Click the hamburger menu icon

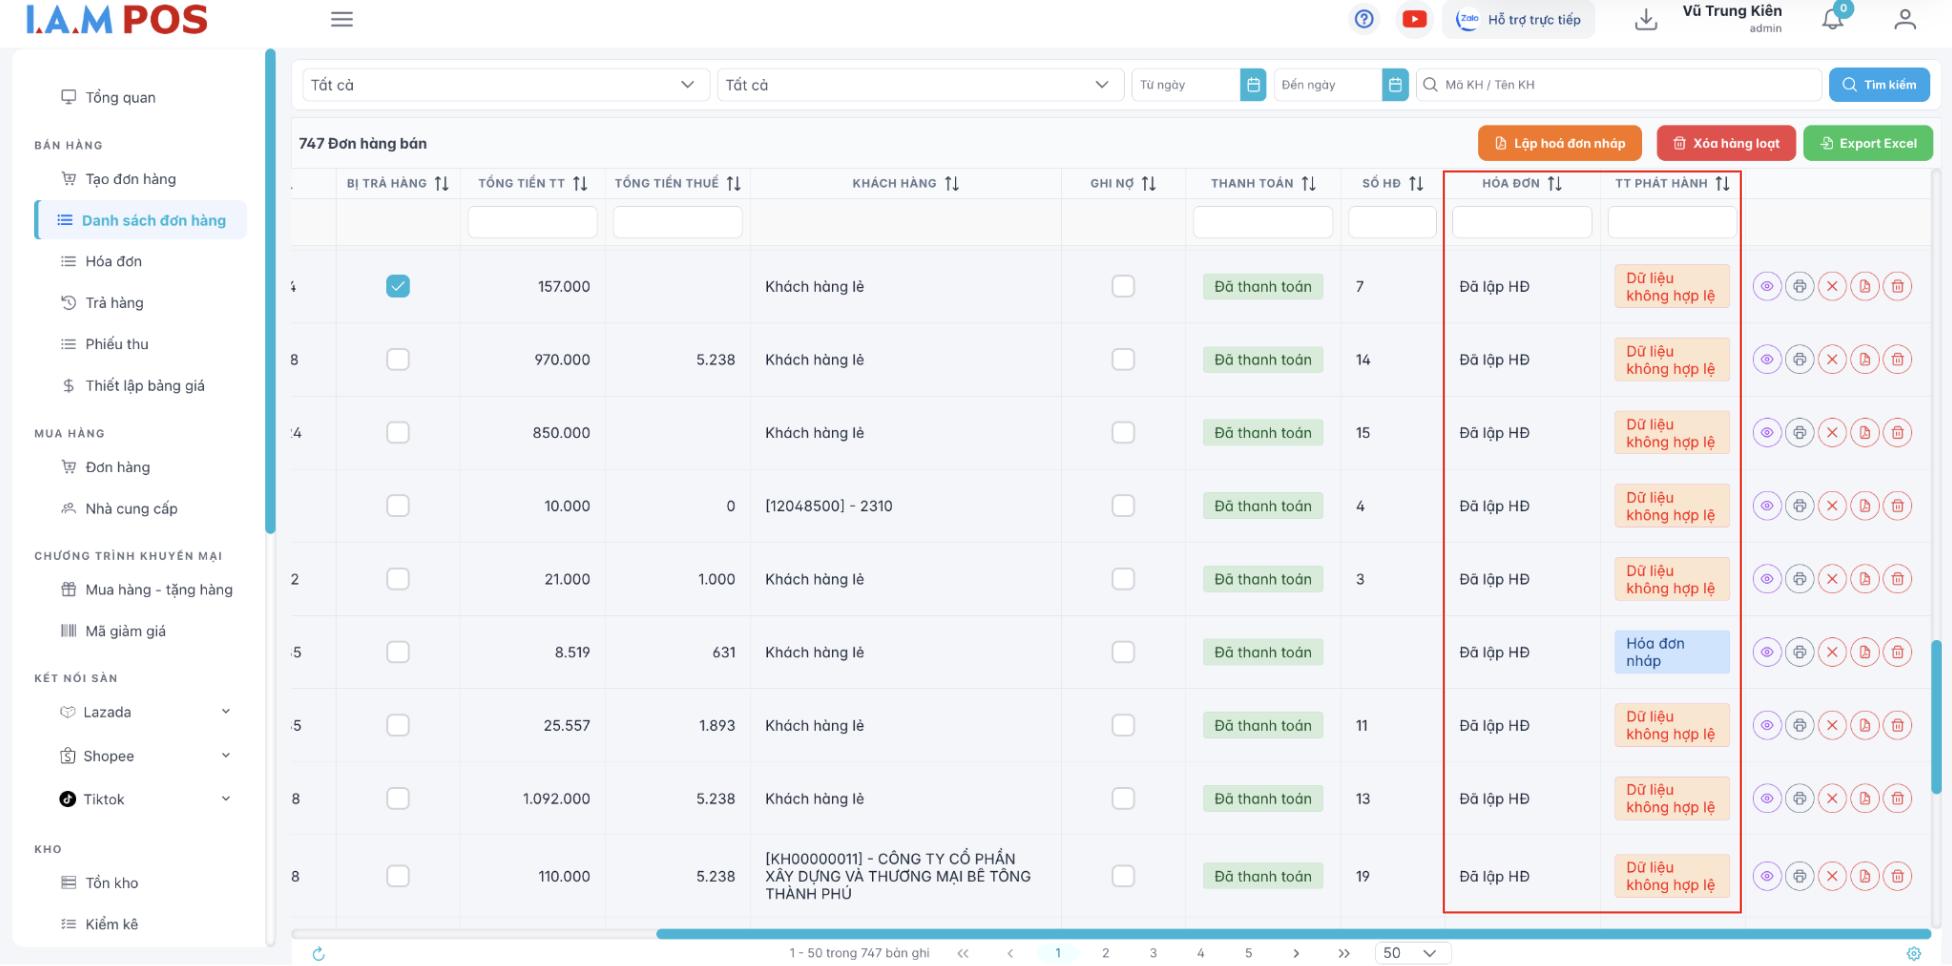[342, 20]
